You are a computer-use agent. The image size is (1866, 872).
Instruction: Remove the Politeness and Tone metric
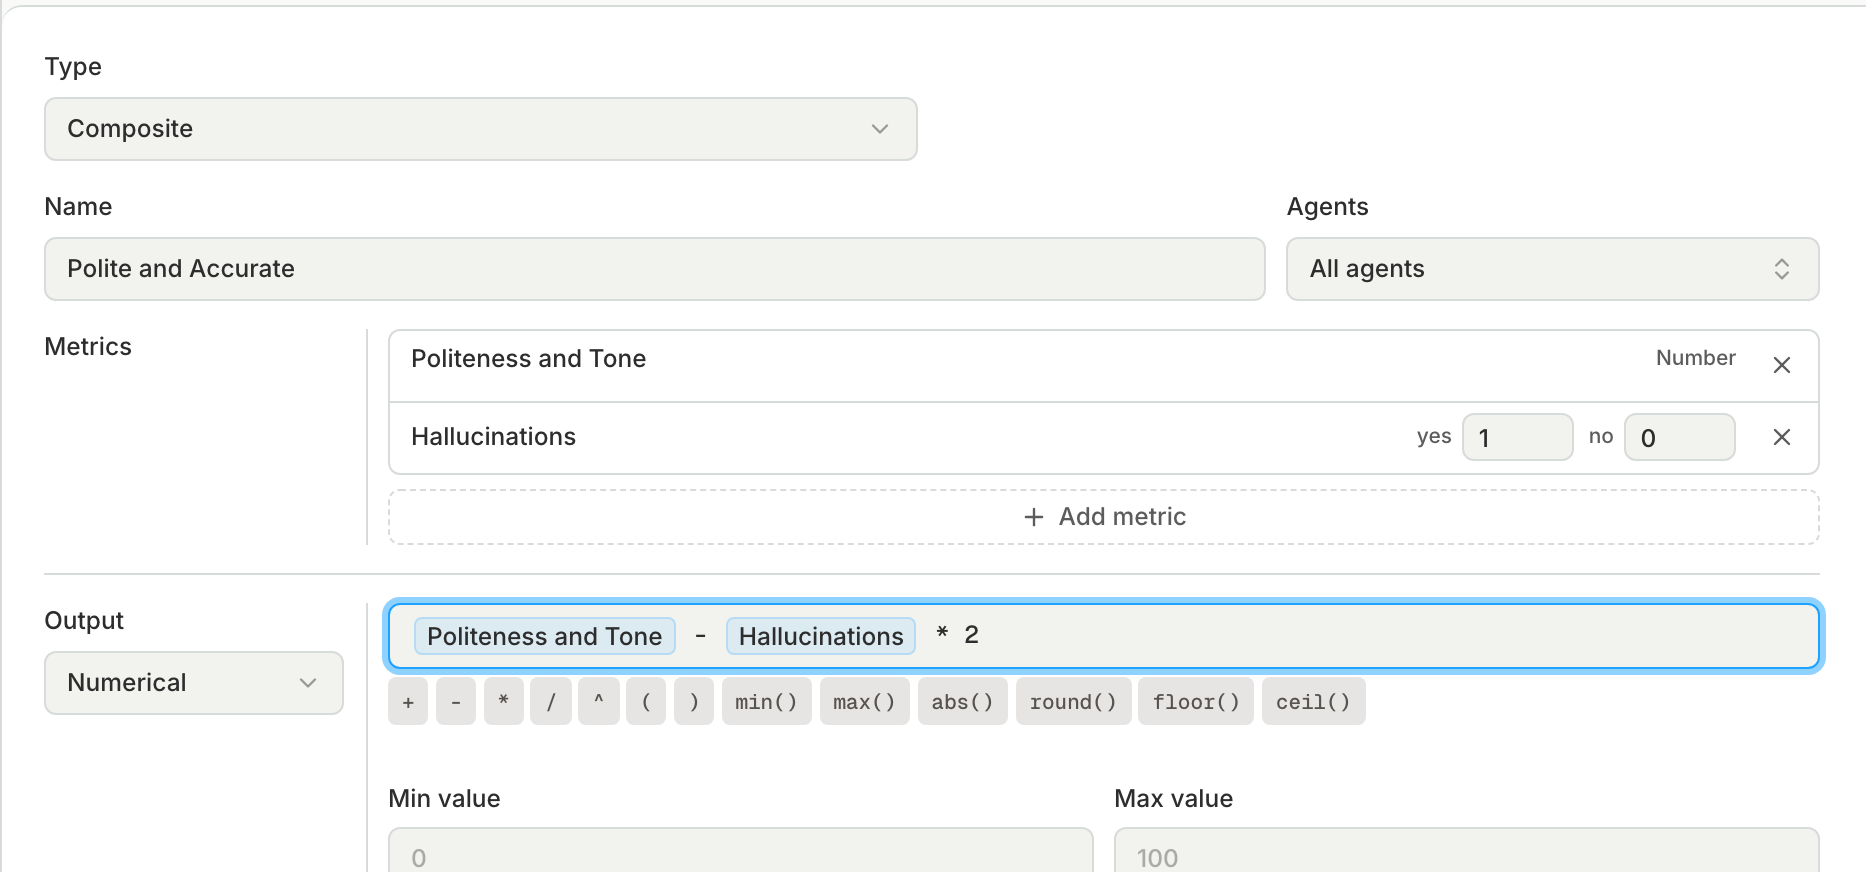[x=1781, y=365]
